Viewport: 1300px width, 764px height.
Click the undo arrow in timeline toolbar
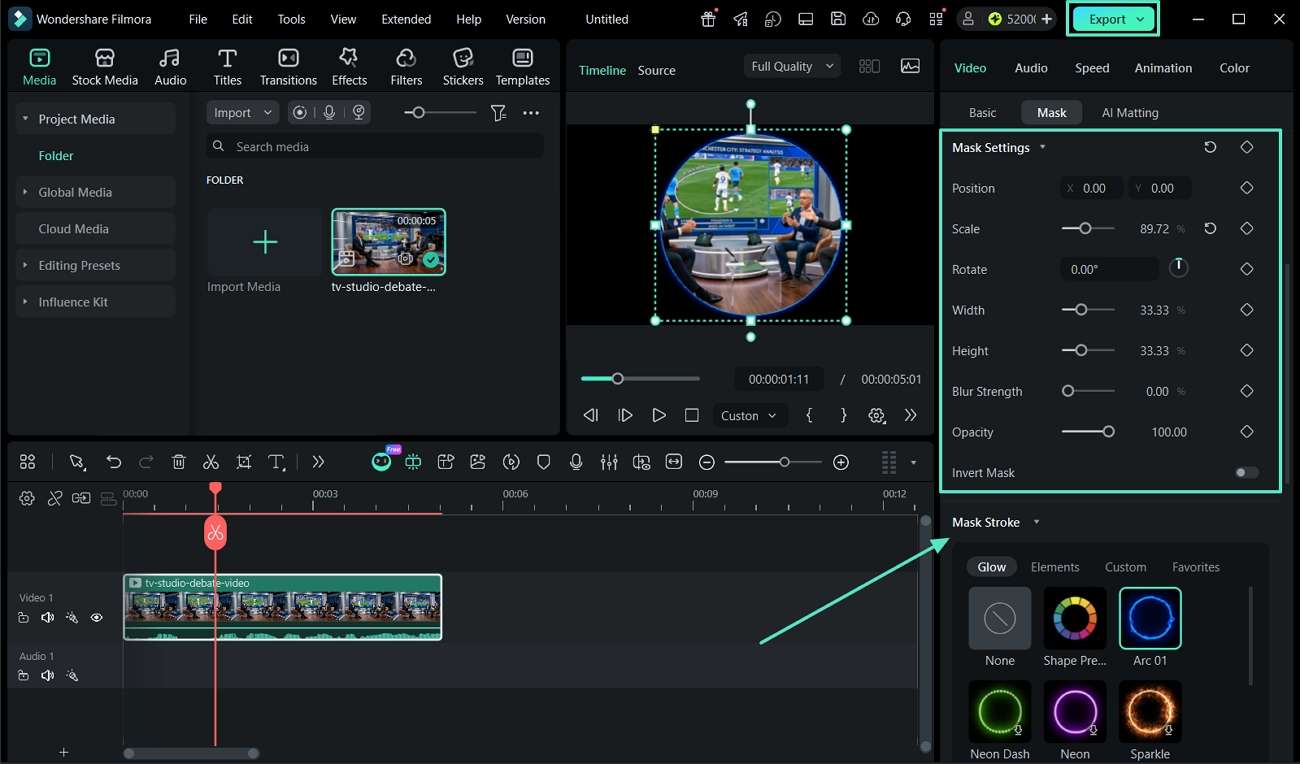[114, 462]
